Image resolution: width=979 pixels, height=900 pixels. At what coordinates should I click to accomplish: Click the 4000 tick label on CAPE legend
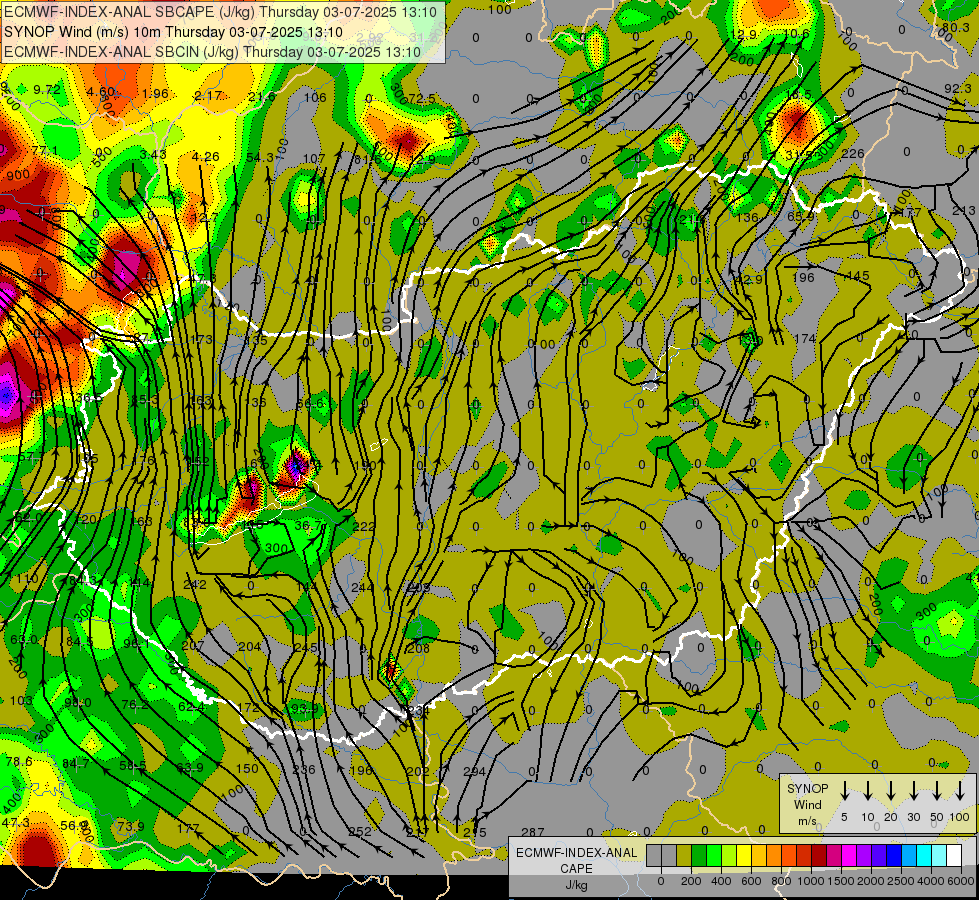point(930,881)
